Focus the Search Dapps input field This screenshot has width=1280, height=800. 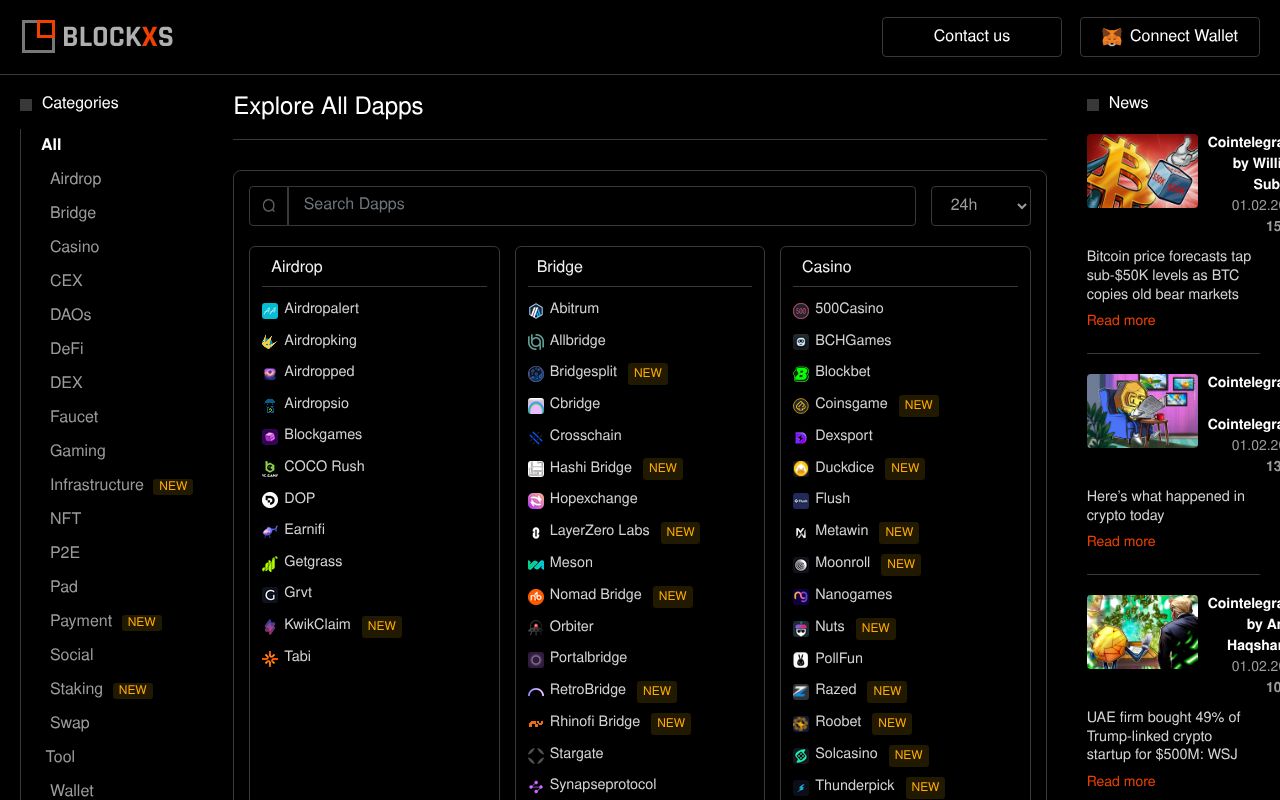601,206
